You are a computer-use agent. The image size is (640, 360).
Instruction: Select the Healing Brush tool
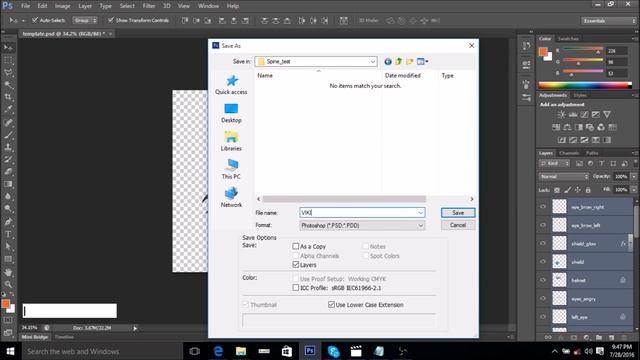coord(8,122)
